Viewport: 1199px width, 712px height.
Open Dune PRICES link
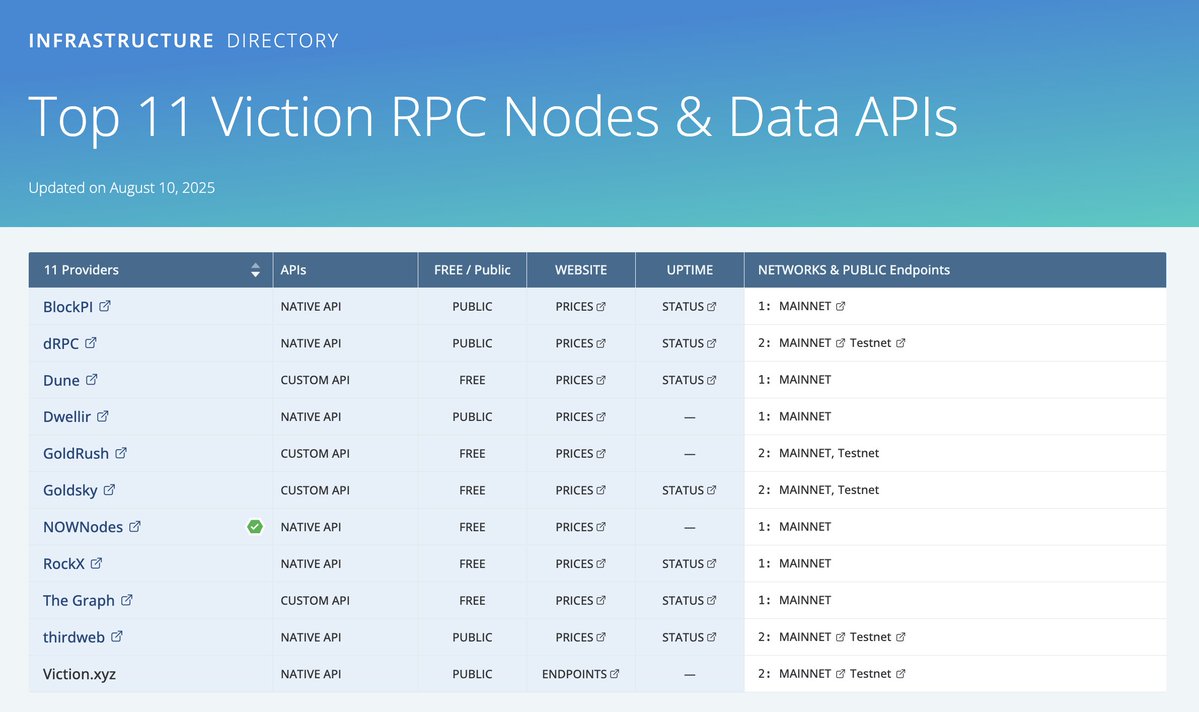pyautogui.click(x=580, y=380)
